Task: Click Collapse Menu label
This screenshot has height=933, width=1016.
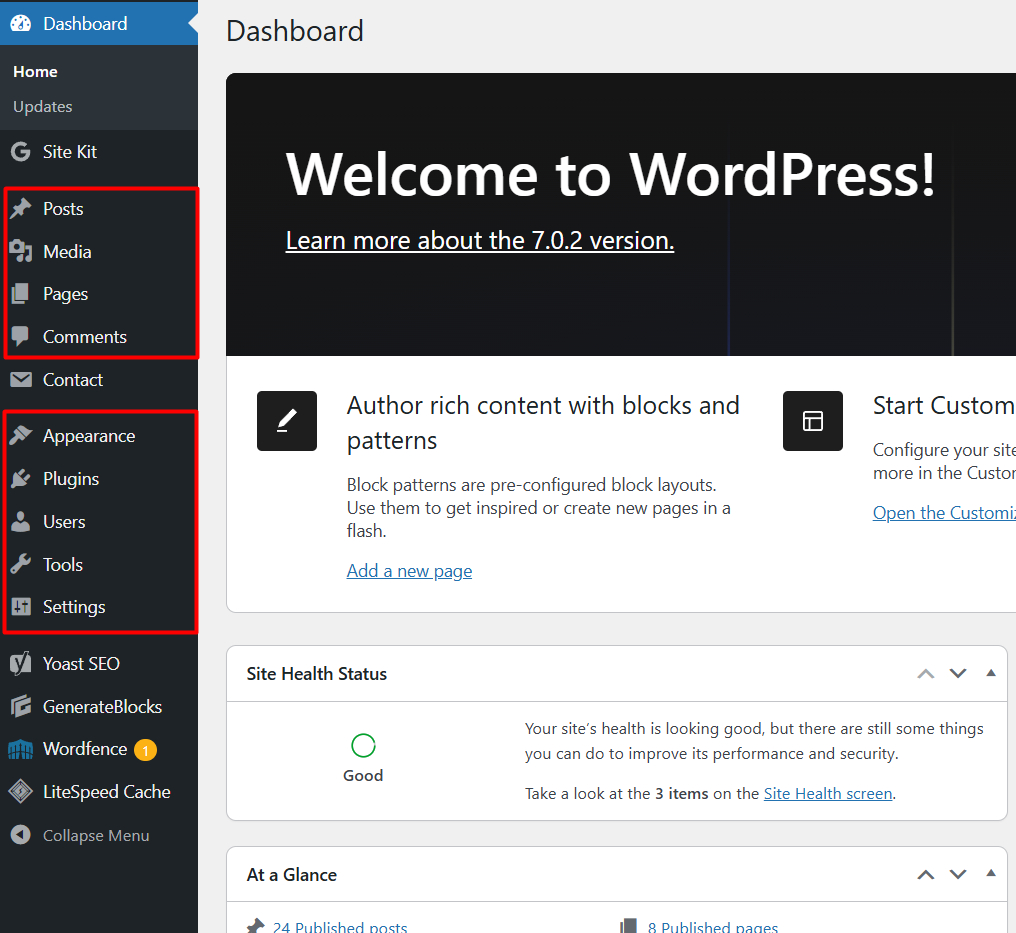Action: pos(96,835)
